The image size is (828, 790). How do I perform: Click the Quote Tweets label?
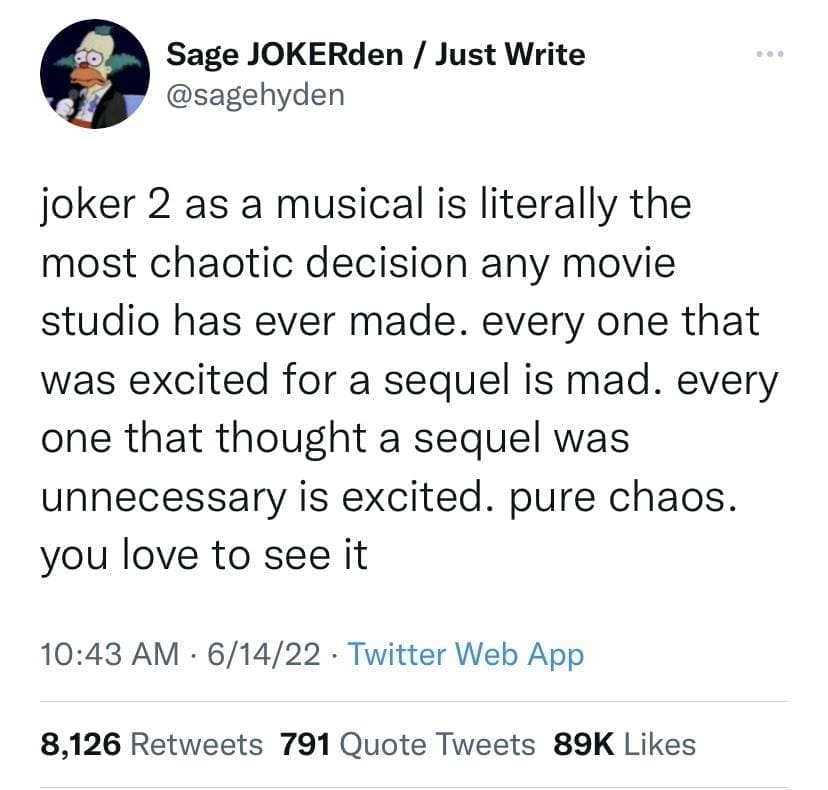click(x=438, y=744)
